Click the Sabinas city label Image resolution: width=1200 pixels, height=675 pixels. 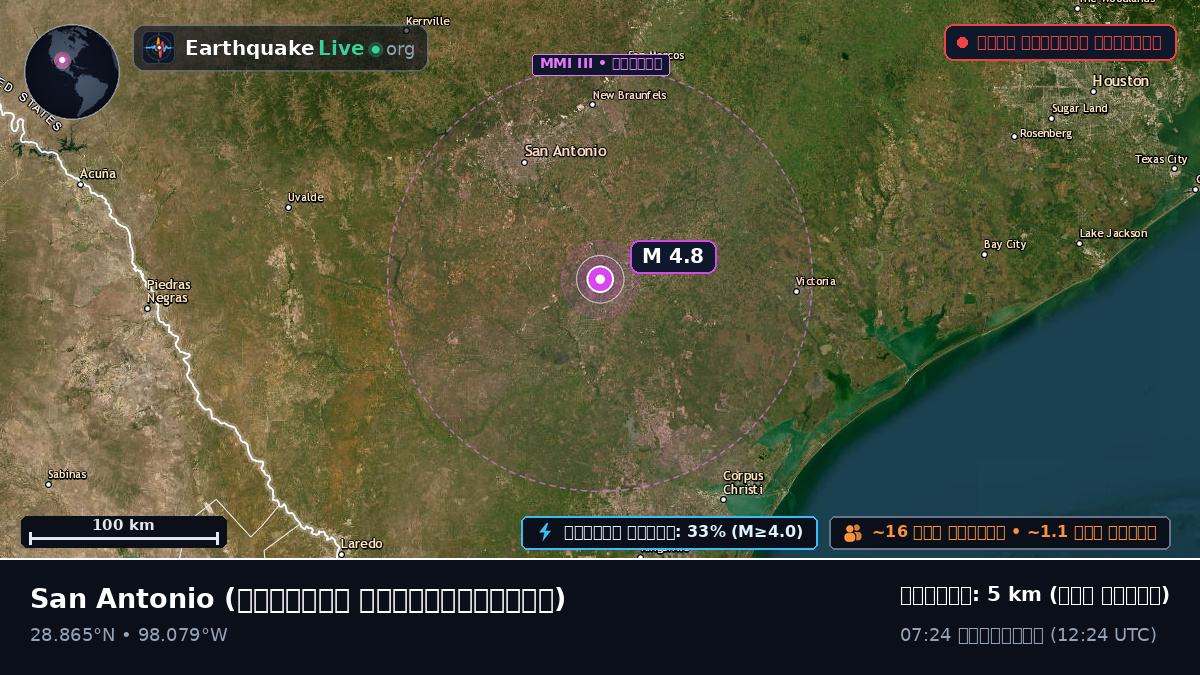tap(67, 474)
